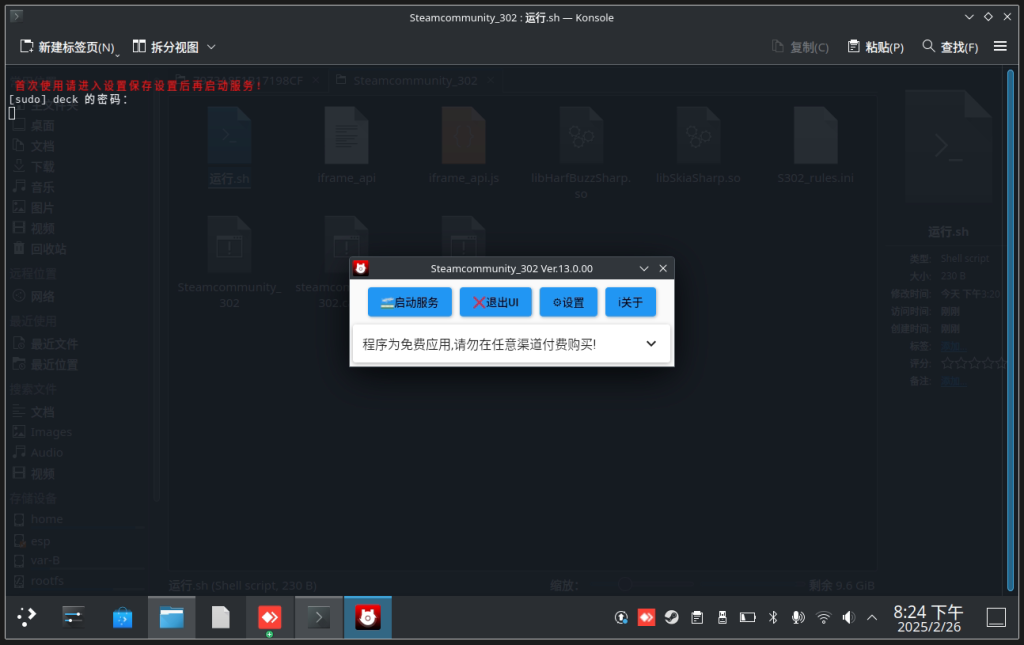1024x645 pixels.
Task: Open AnyDesk from the taskbar
Action: click(x=270, y=617)
